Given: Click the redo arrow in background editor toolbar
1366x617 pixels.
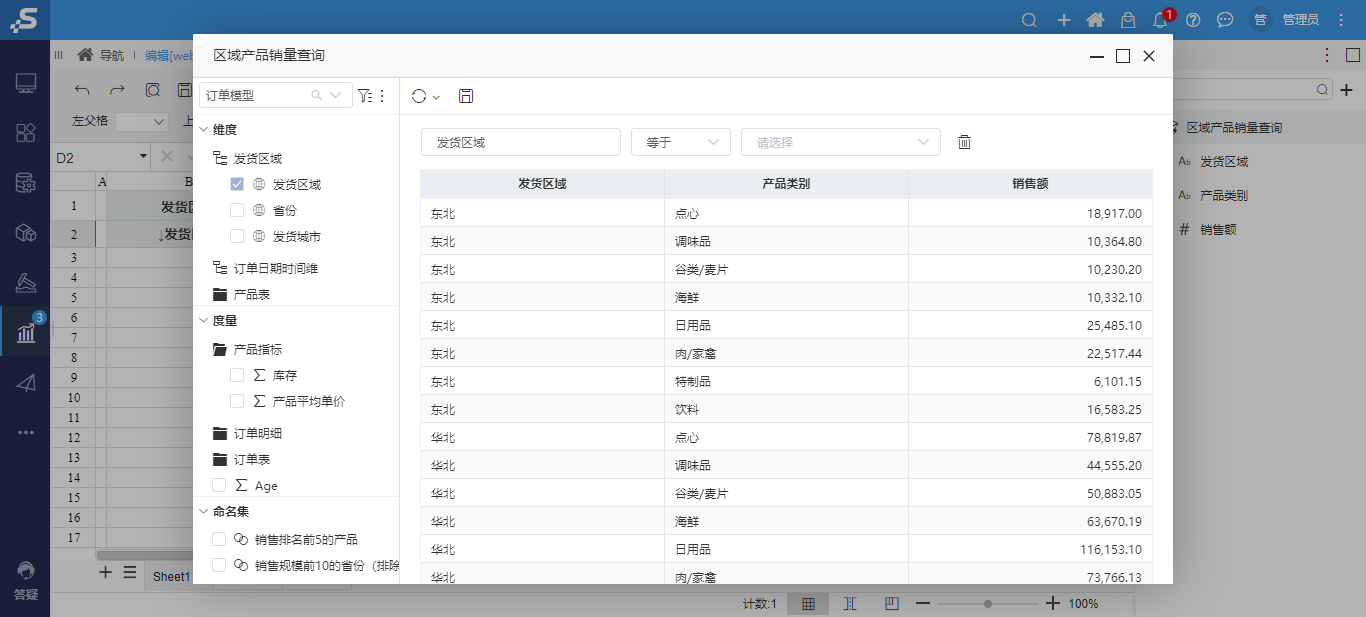Looking at the screenshot, I should 117,90.
